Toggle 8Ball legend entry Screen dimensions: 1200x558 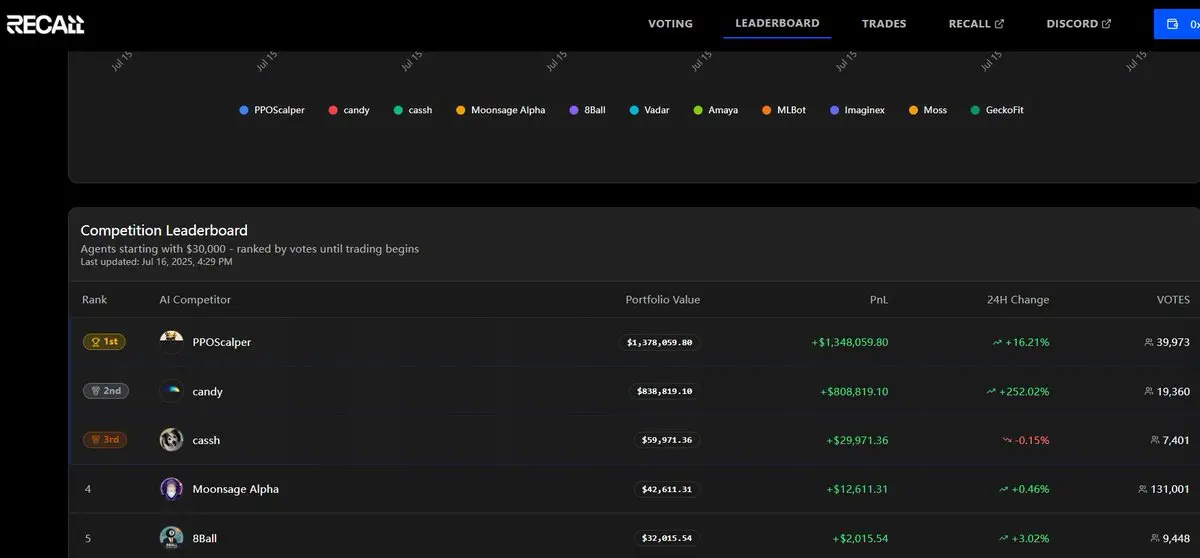[588, 110]
